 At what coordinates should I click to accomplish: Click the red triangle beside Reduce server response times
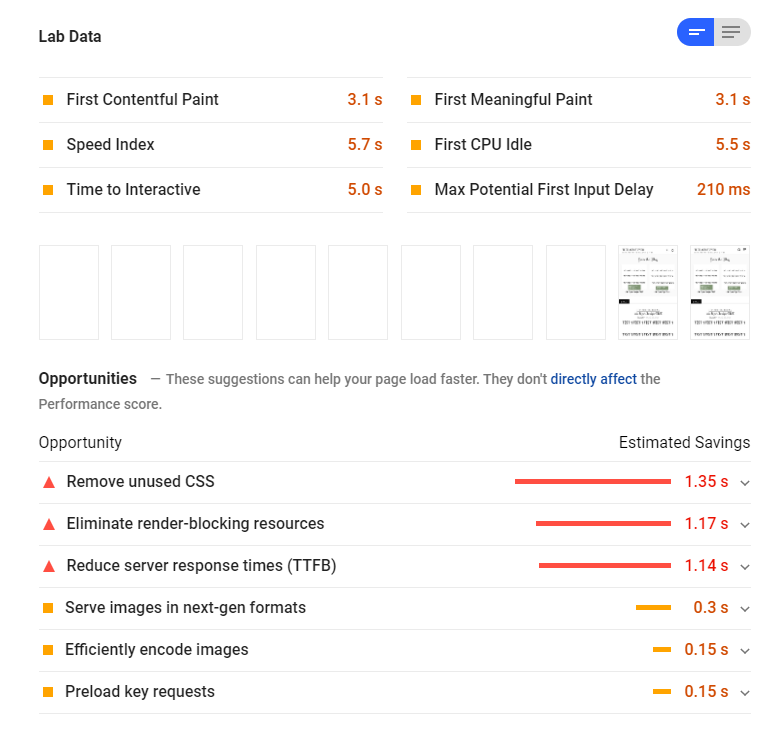pos(49,566)
